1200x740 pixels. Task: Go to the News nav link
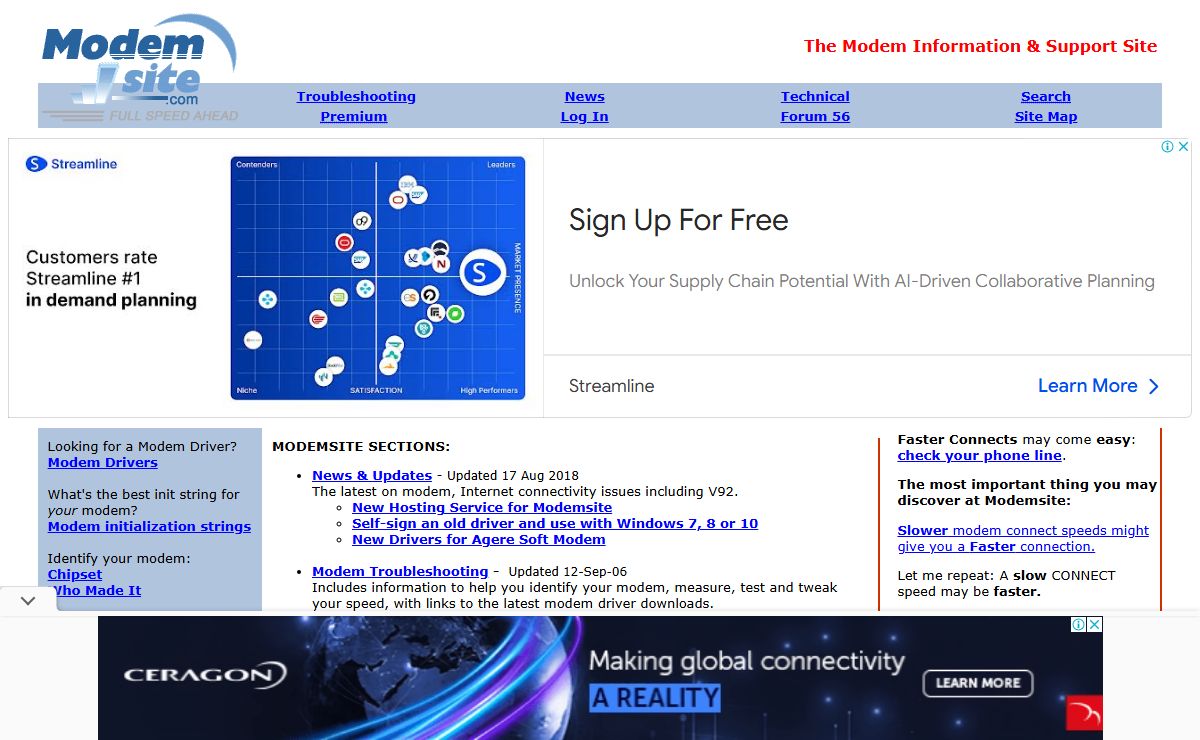coord(585,97)
